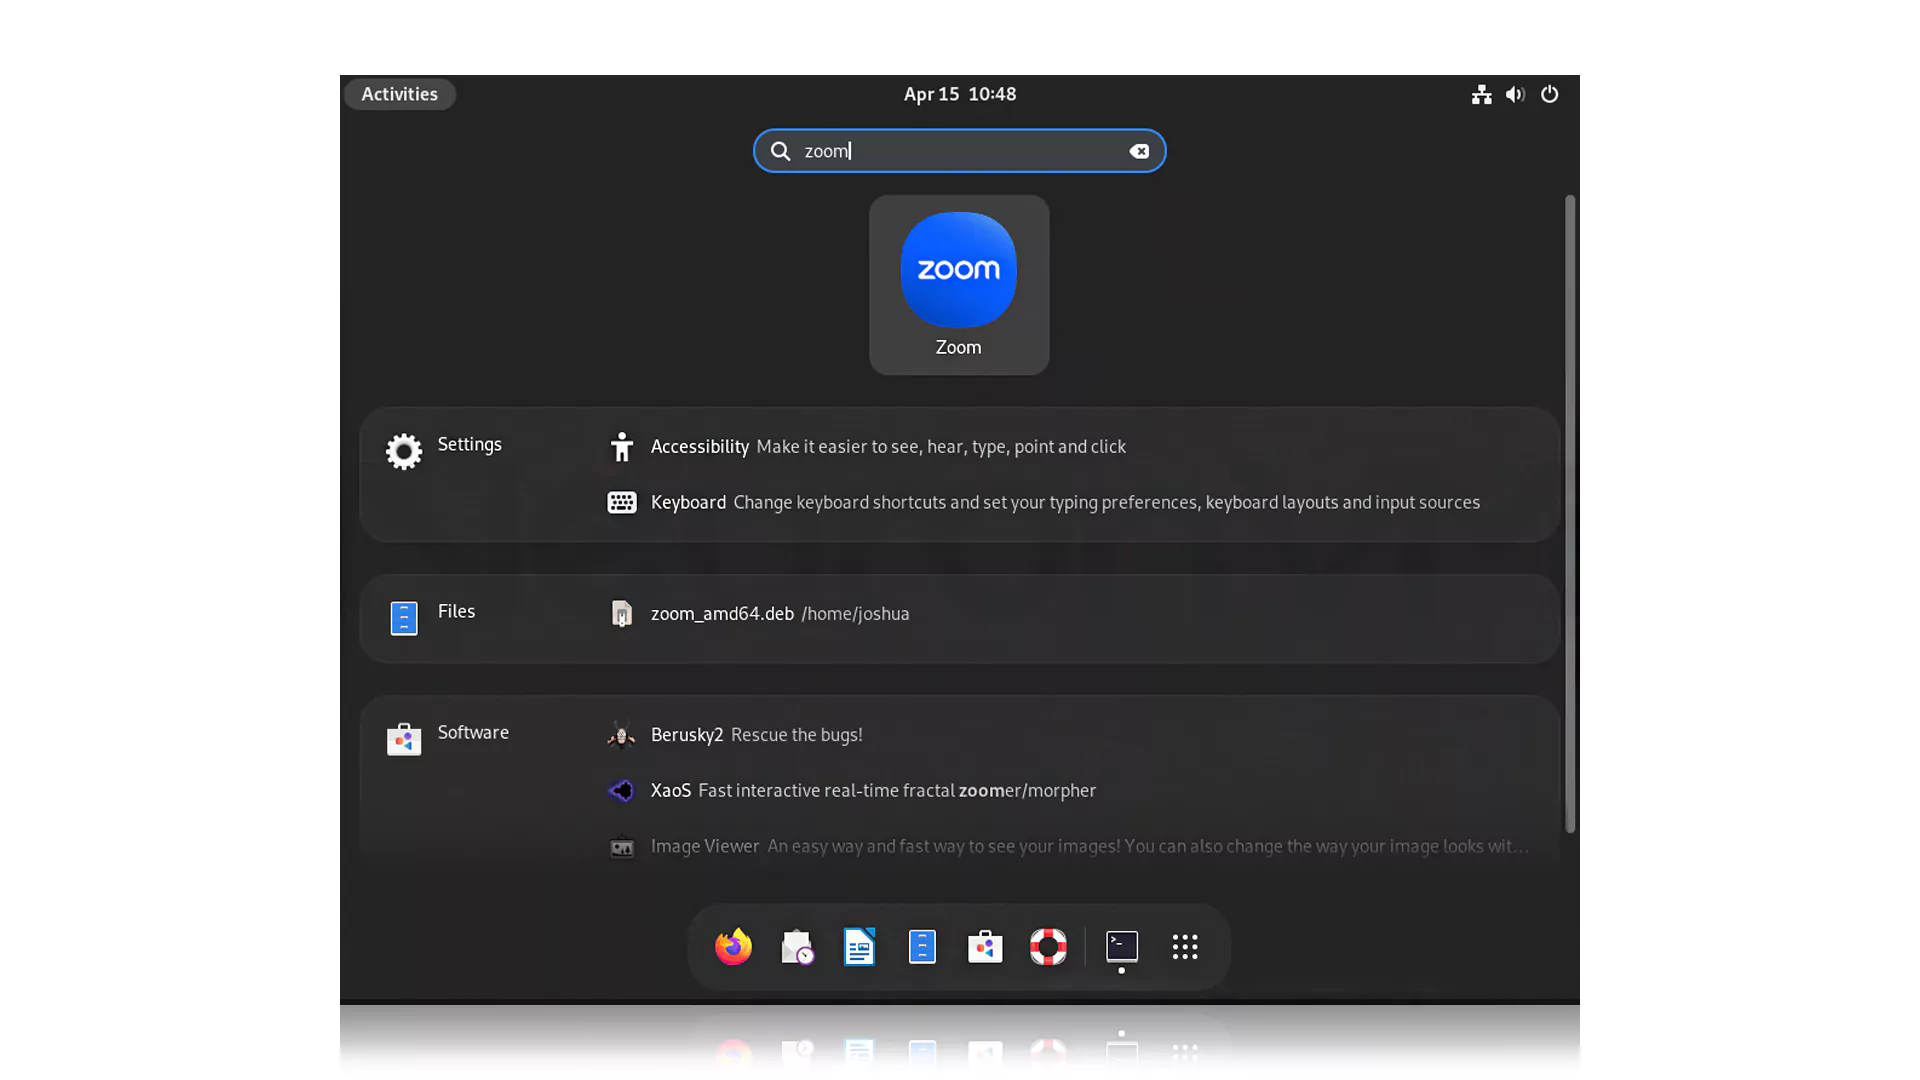Click the Settings provider label
The height and width of the screenshot is (1080, 1920).
pyautogui.click(x=469, y=444)
